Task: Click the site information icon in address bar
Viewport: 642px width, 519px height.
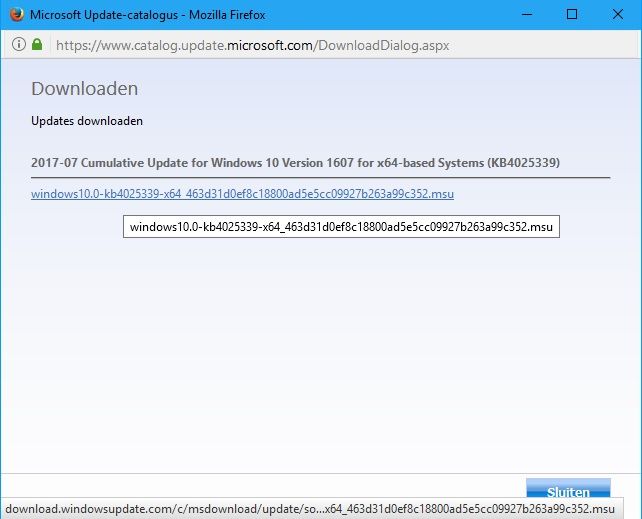Action: coord(19,44)
